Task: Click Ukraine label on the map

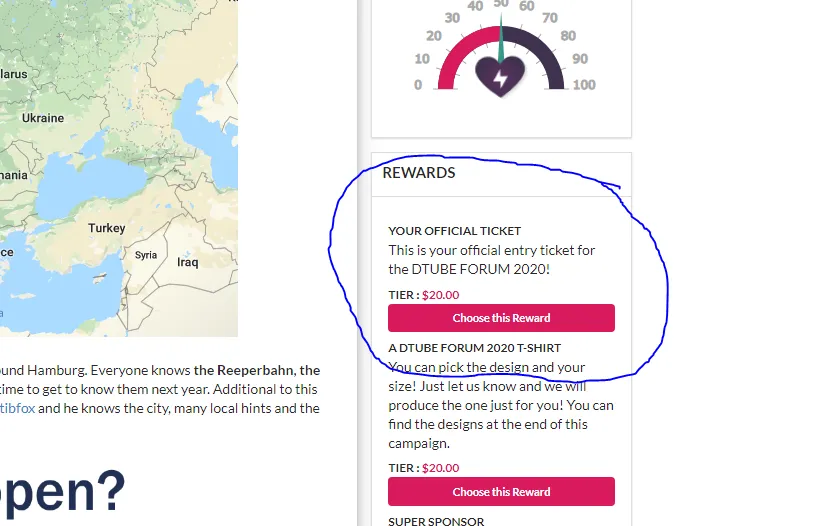Action: pyautogui.click(x=43, y=118)
